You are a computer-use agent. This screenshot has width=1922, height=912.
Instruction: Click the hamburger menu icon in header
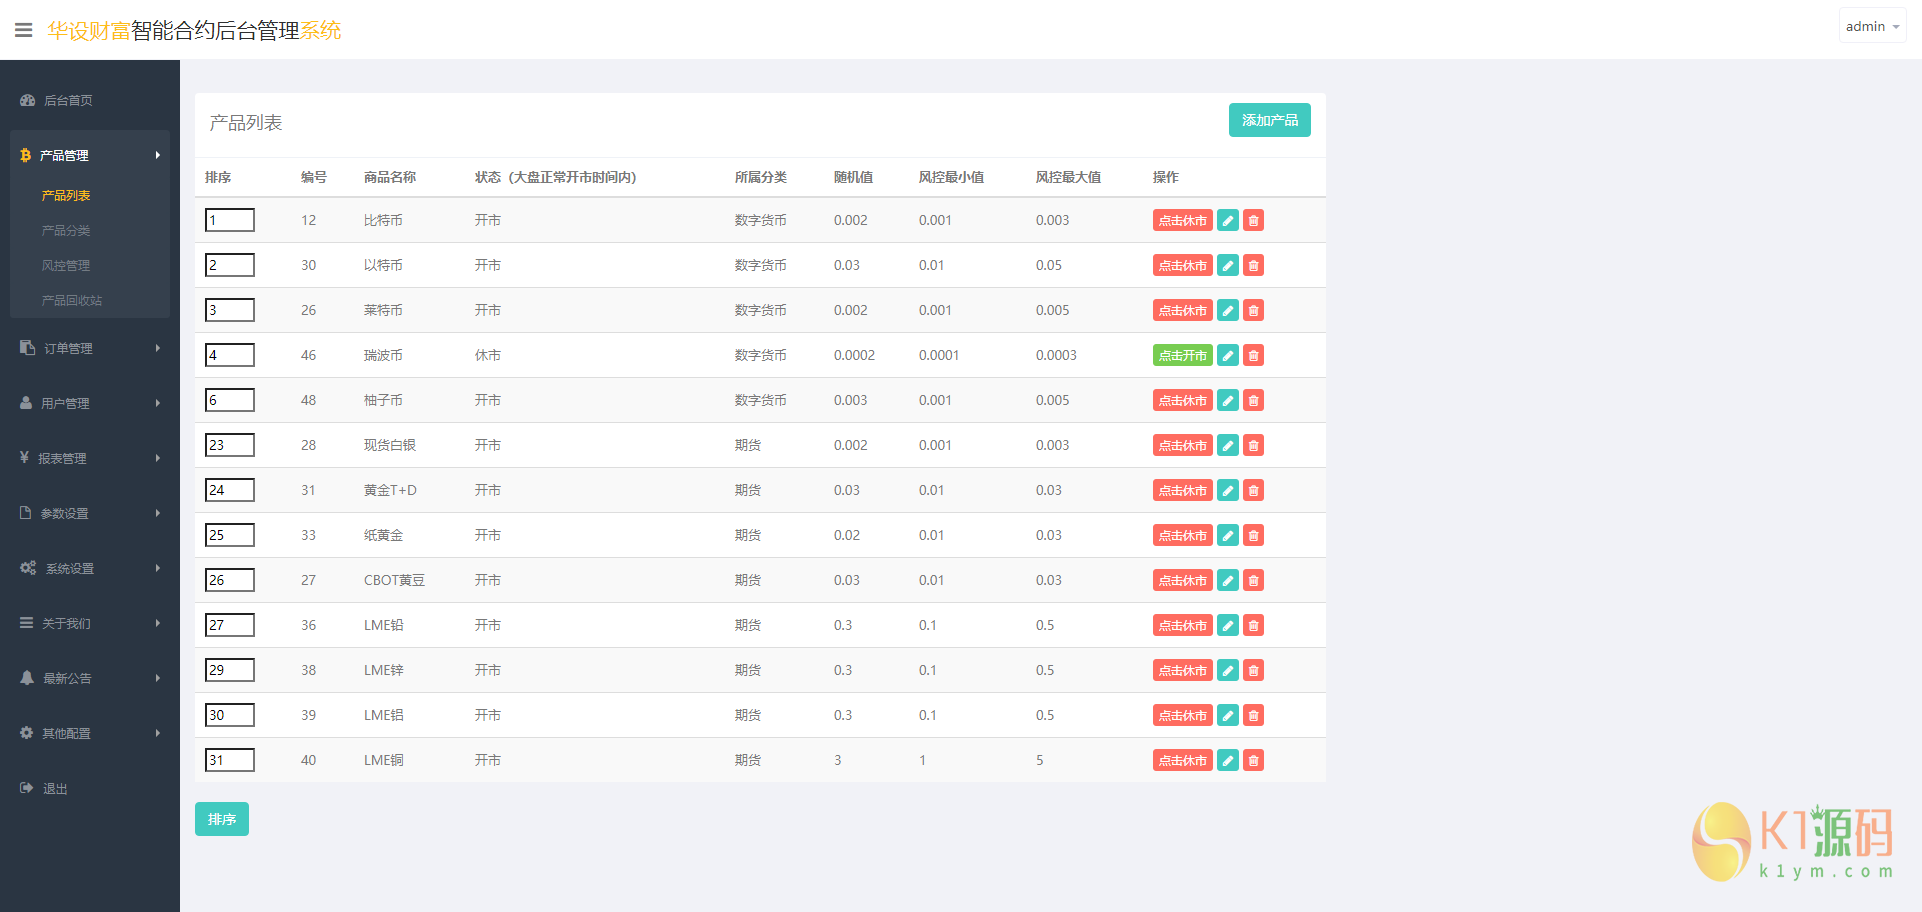click(23, 30)
